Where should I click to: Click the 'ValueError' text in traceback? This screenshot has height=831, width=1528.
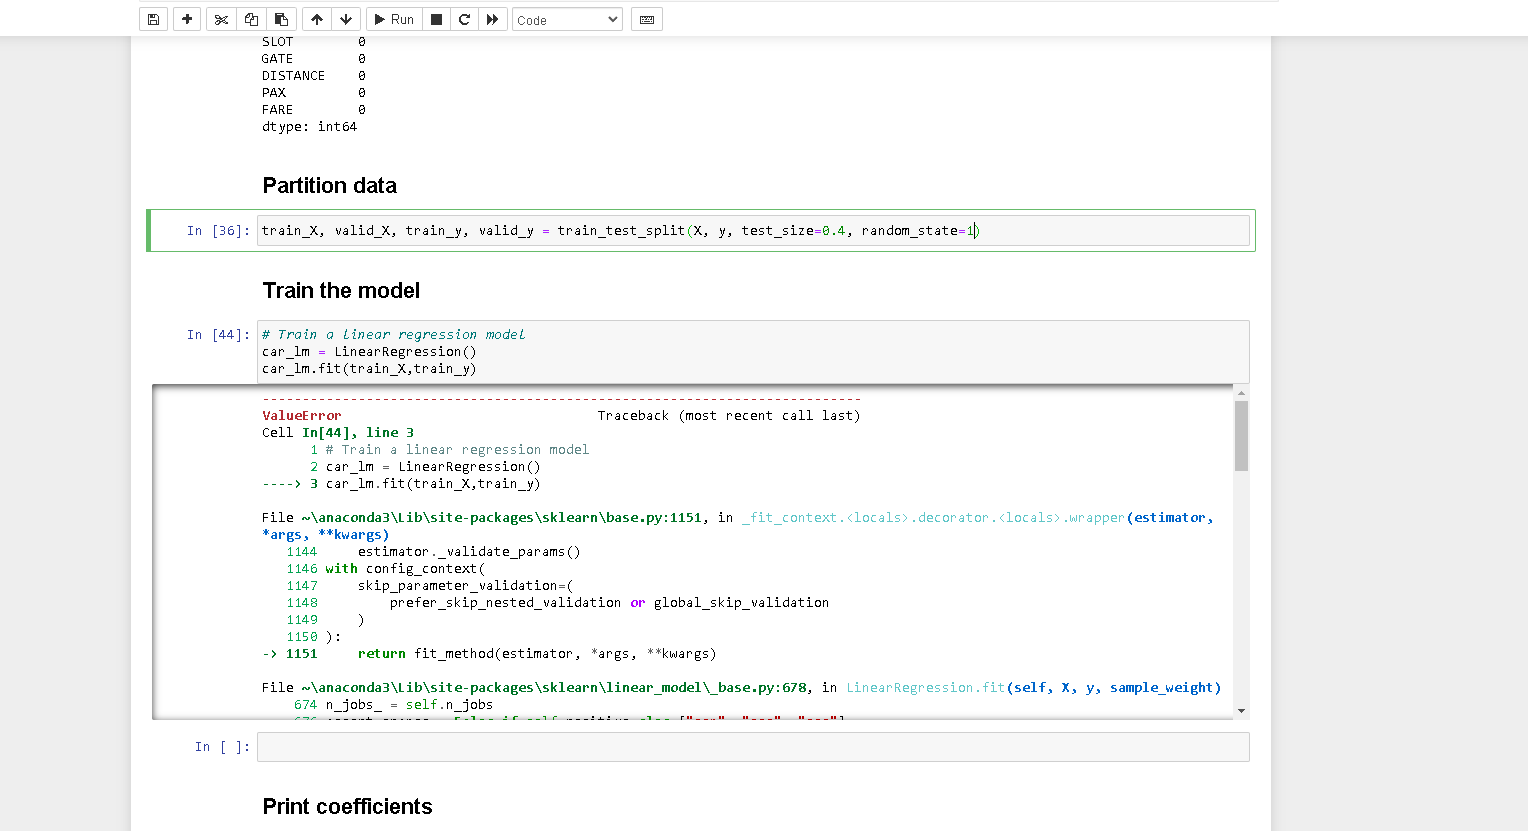point(301,415)
